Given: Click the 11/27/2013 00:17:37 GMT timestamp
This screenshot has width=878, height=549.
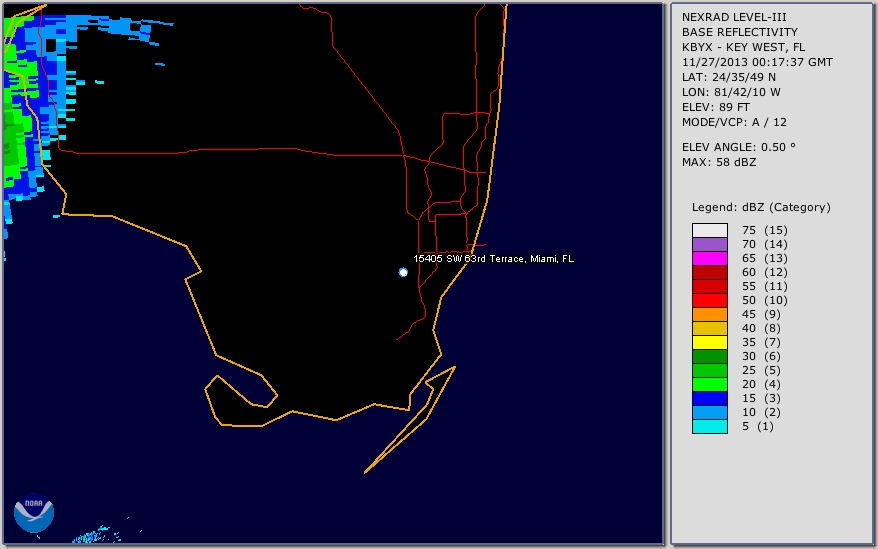Looking at the screenshot, I should click(757, 62).
